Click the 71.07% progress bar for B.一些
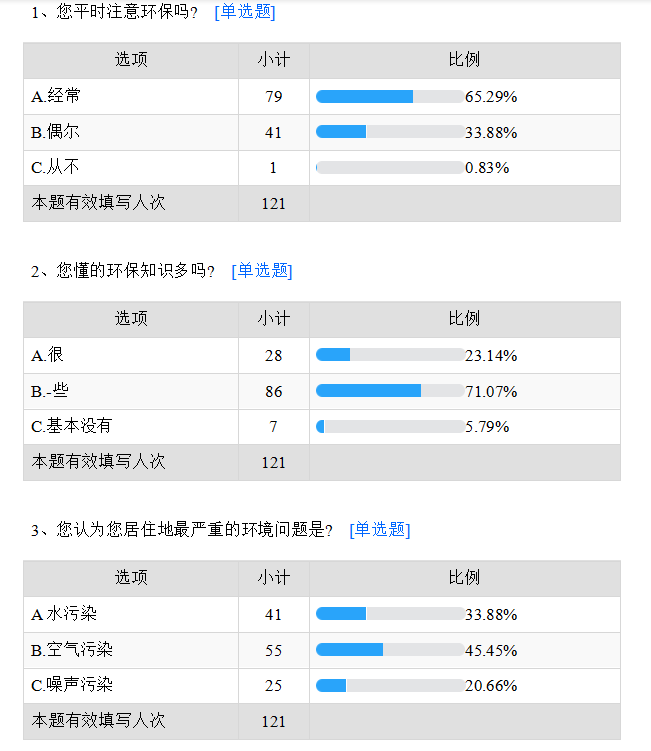The image size is (651, 751). tap(390, 391)
